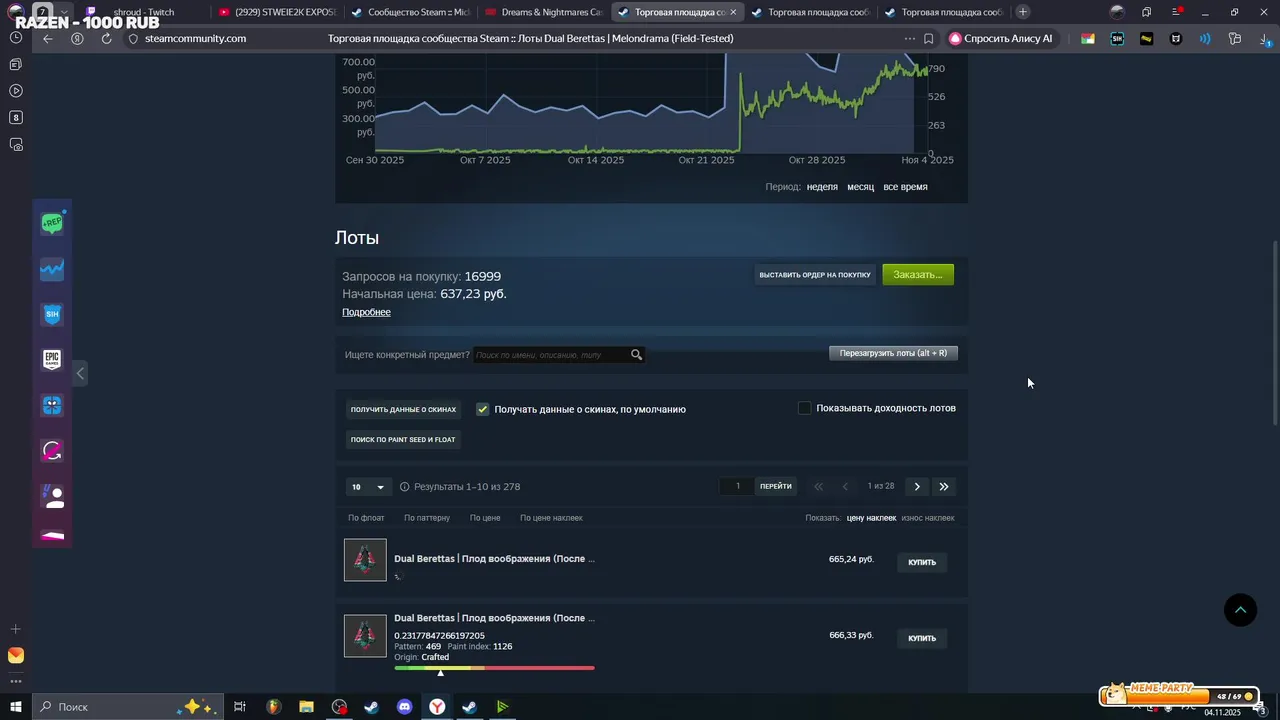This screenshot has width=1280, height=720.
Task: Show 'износ наклеек' option
Action: [x=928, y=518]
